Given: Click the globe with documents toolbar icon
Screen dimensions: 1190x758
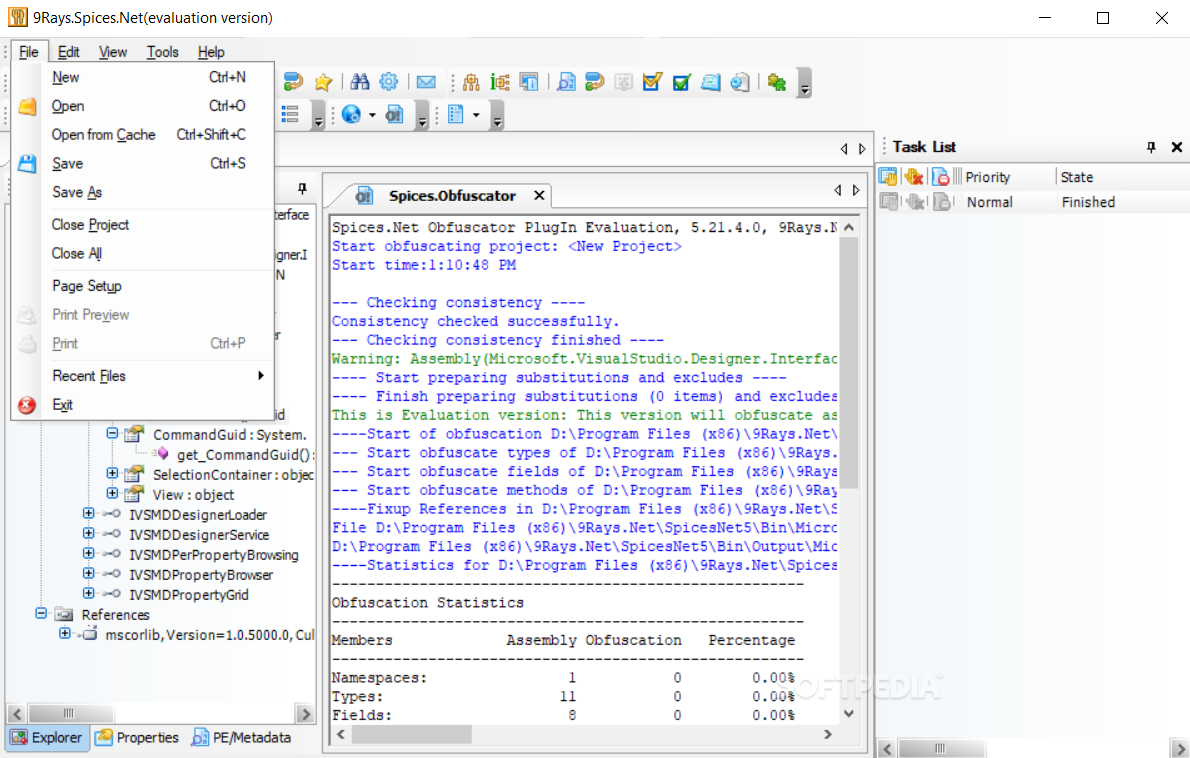Looking at the screenshot, I should click(739, 82).
